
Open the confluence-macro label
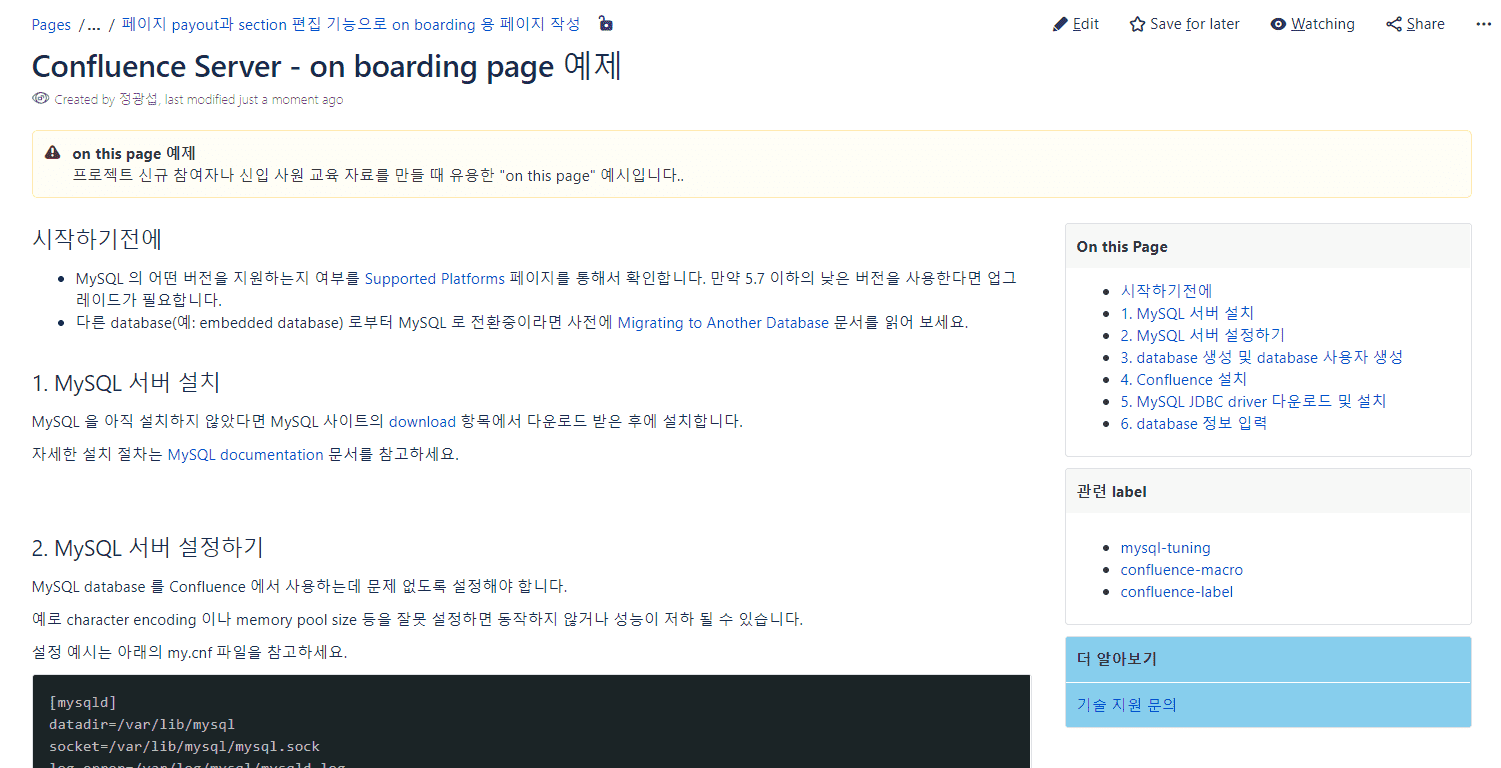(x=1181, y=570)
